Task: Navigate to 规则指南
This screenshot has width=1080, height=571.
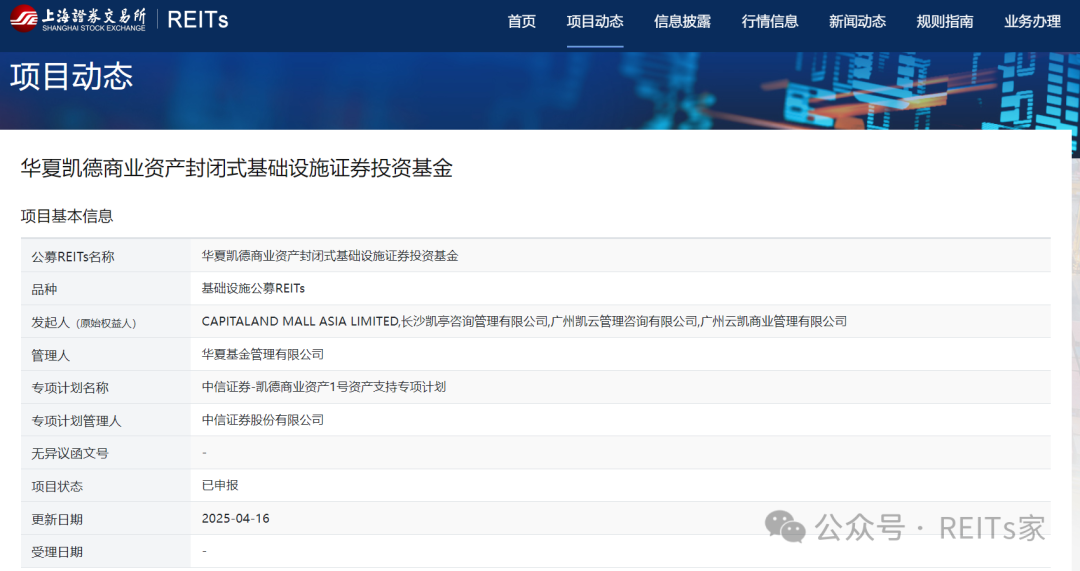Action: [x=945, y=21]
